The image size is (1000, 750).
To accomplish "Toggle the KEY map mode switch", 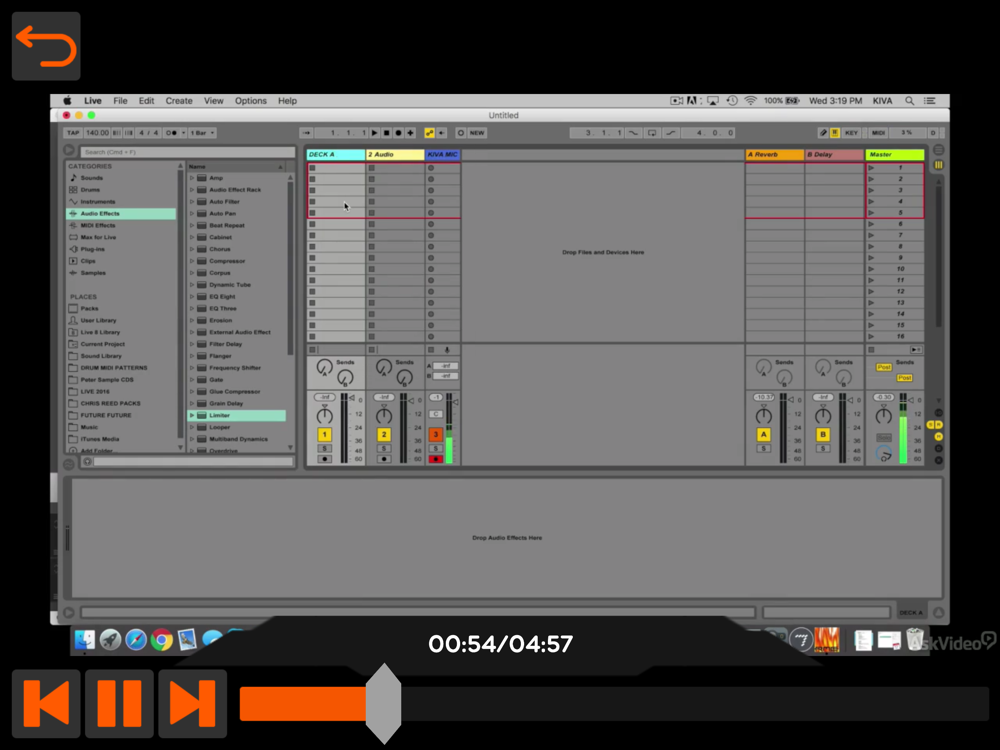I will click(851, 133).
